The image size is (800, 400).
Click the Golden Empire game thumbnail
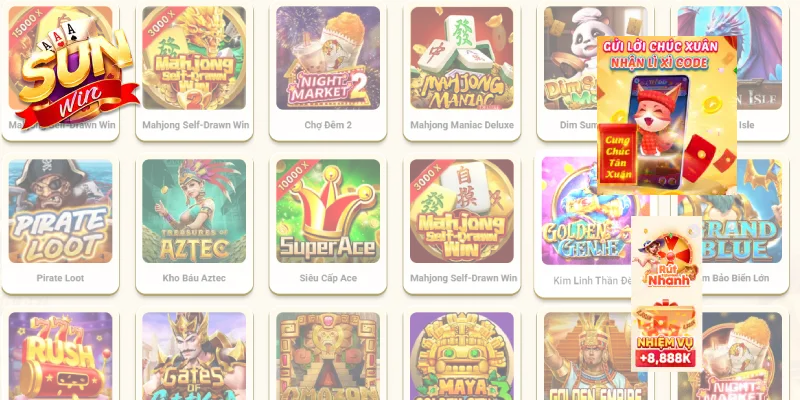click(588, 356)
